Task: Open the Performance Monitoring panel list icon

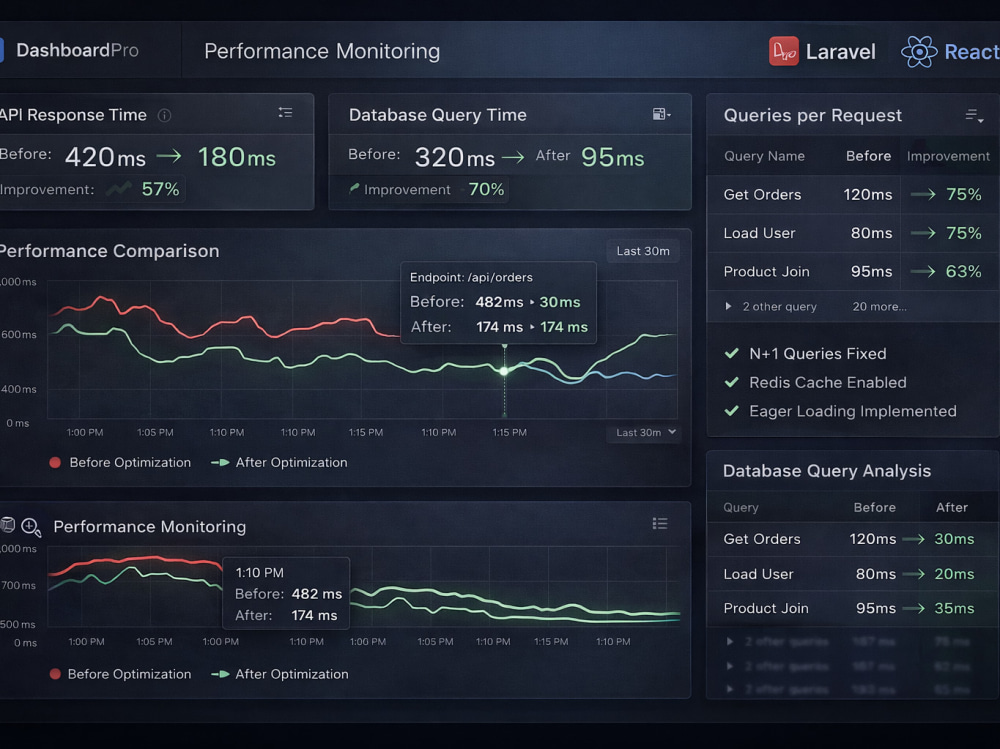Action: coord(660,524)
